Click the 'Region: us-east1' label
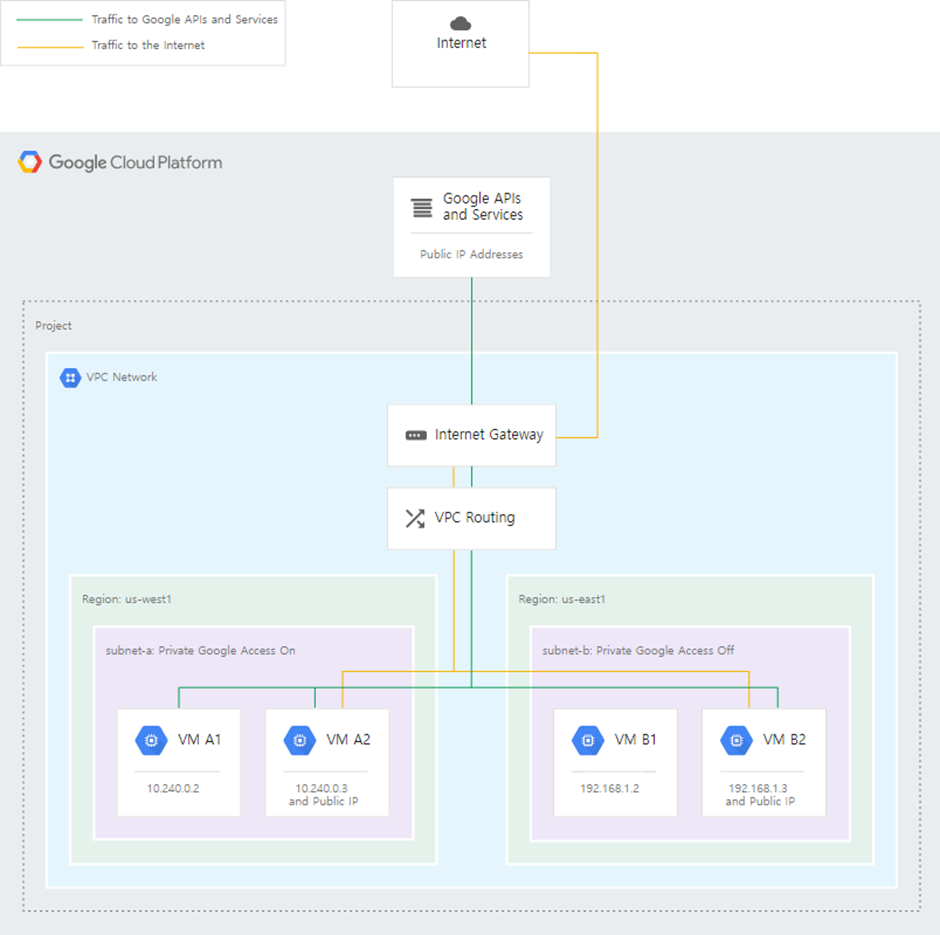 click(562, 599)
